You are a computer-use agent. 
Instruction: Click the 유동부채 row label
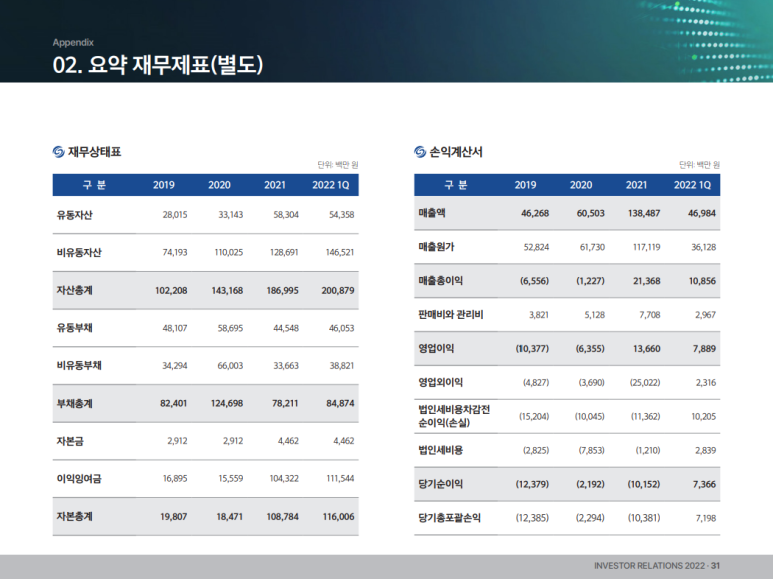(74, 328)
